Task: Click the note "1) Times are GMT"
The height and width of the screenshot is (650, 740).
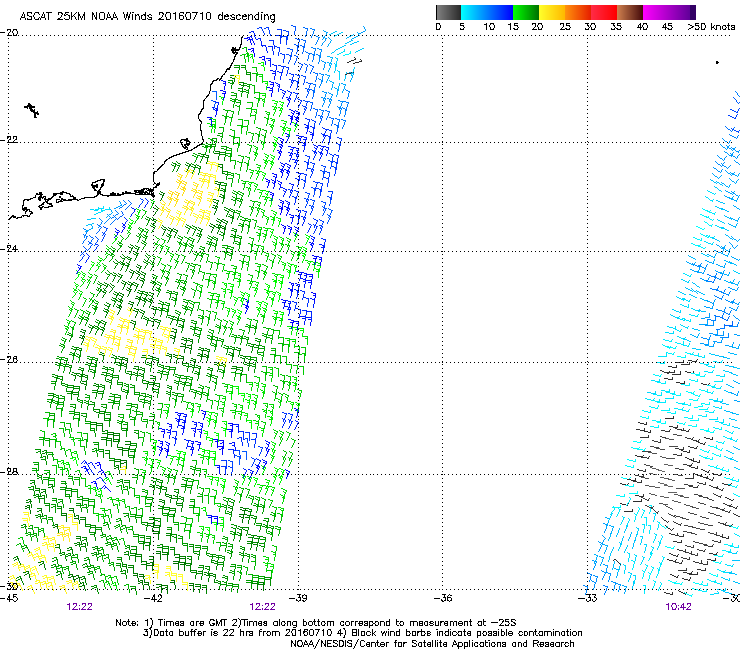Action: [x=184, y=623]
